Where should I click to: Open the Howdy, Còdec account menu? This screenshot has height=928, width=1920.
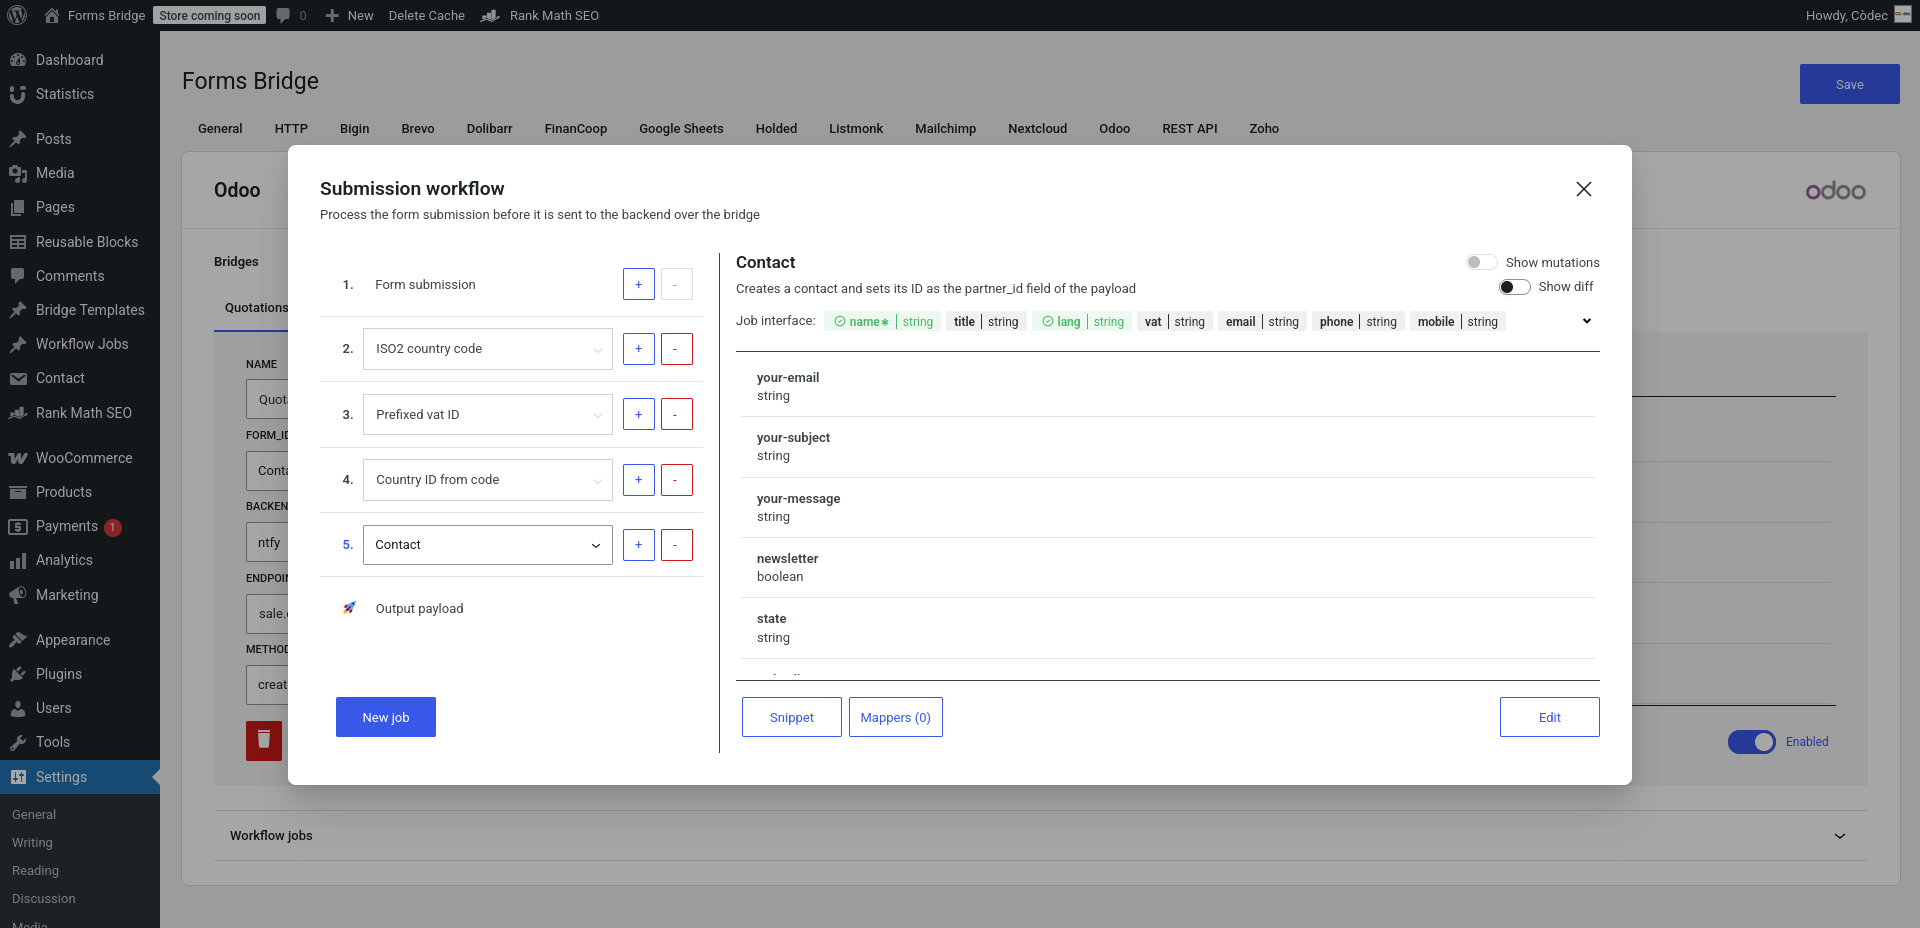tap(1858, 15)
